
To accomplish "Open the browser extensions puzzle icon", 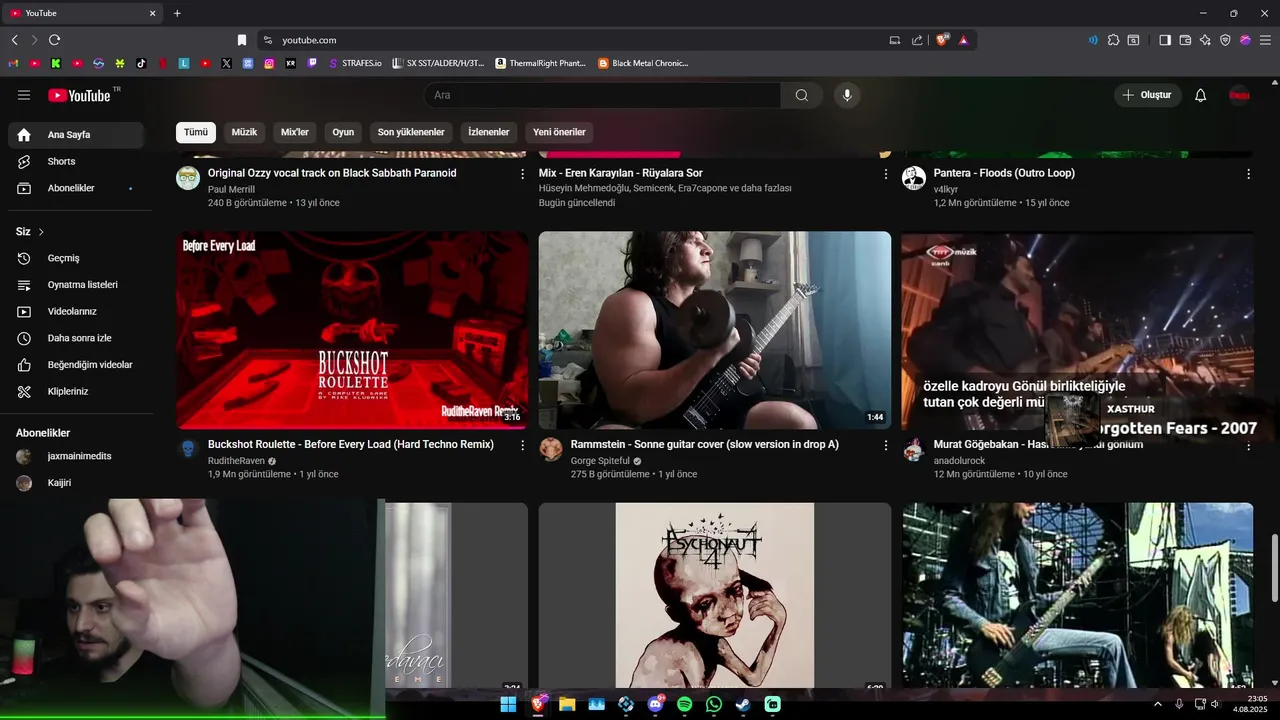I will pyautogui.click(x=1113, y=40).
